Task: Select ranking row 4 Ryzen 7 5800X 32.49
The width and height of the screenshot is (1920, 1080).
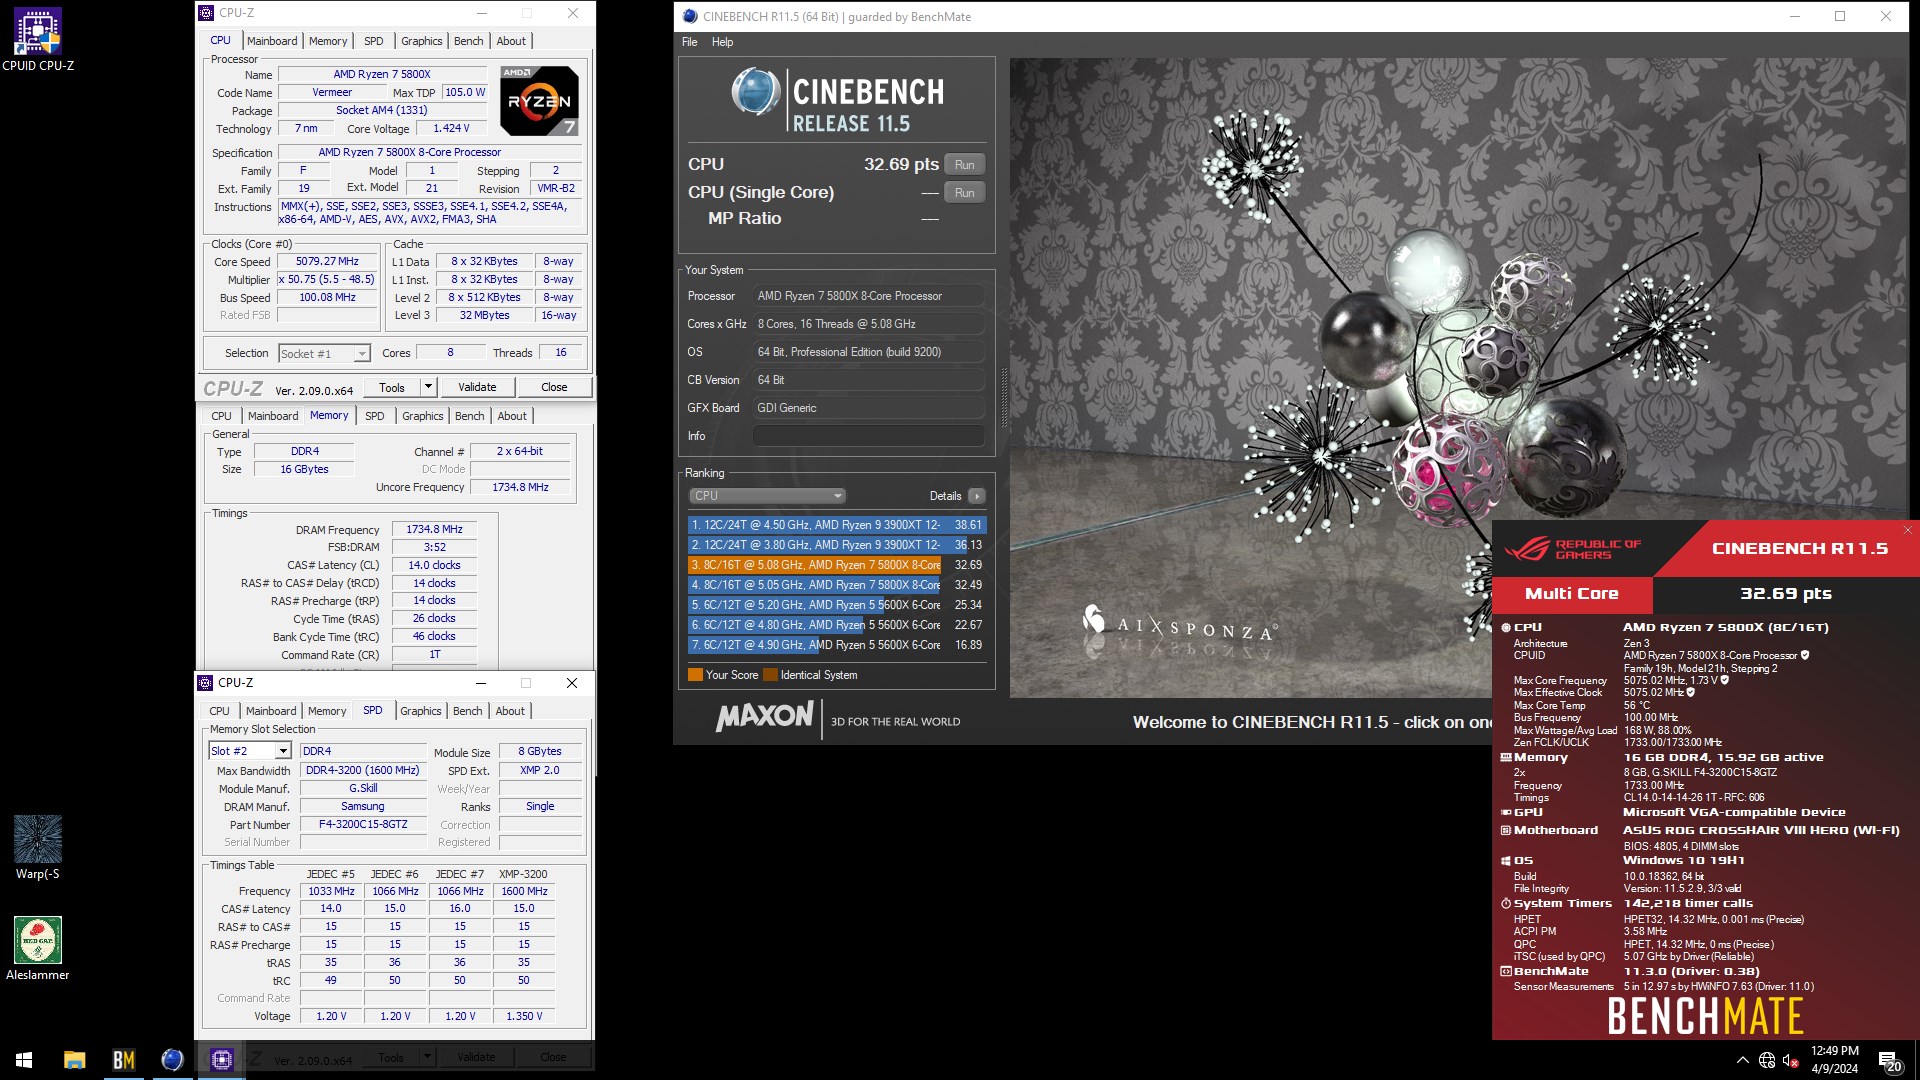Action: point(837,585)
